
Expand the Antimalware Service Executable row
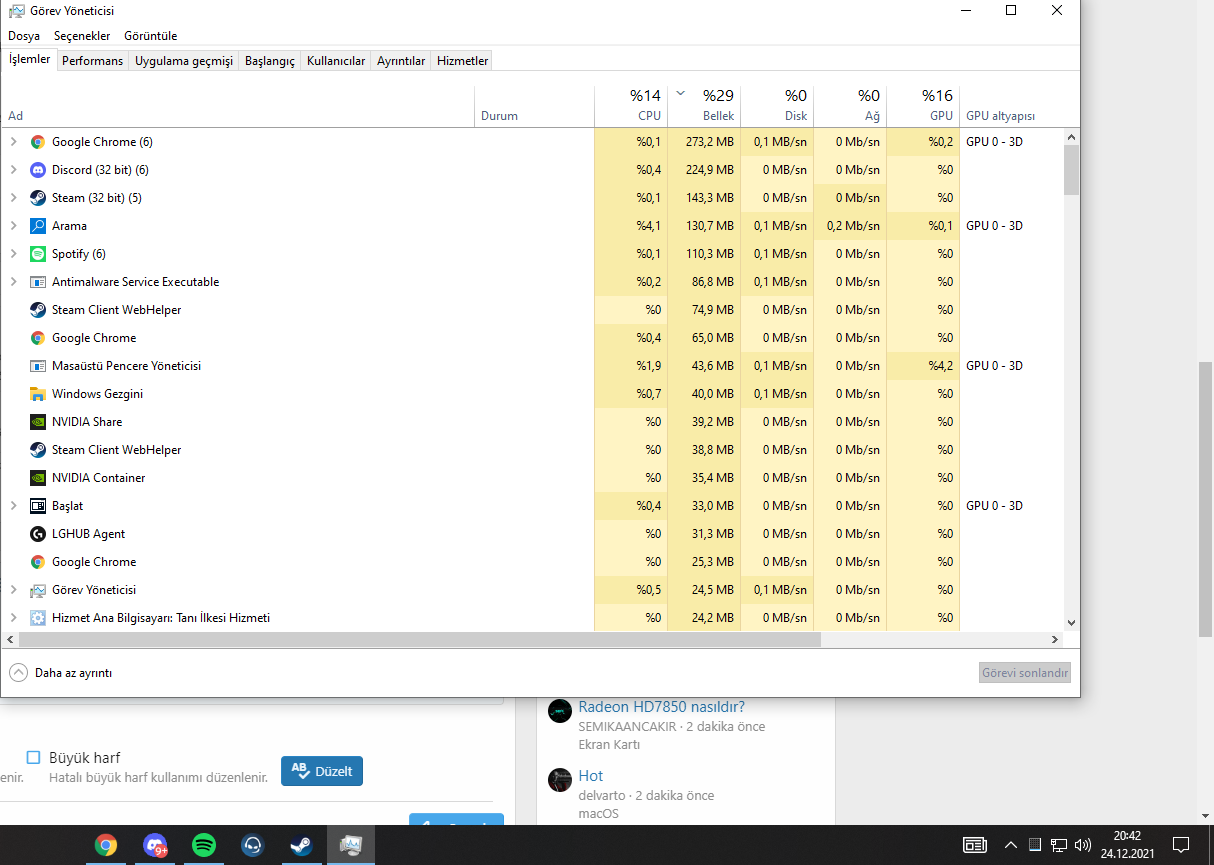(13, 282)
